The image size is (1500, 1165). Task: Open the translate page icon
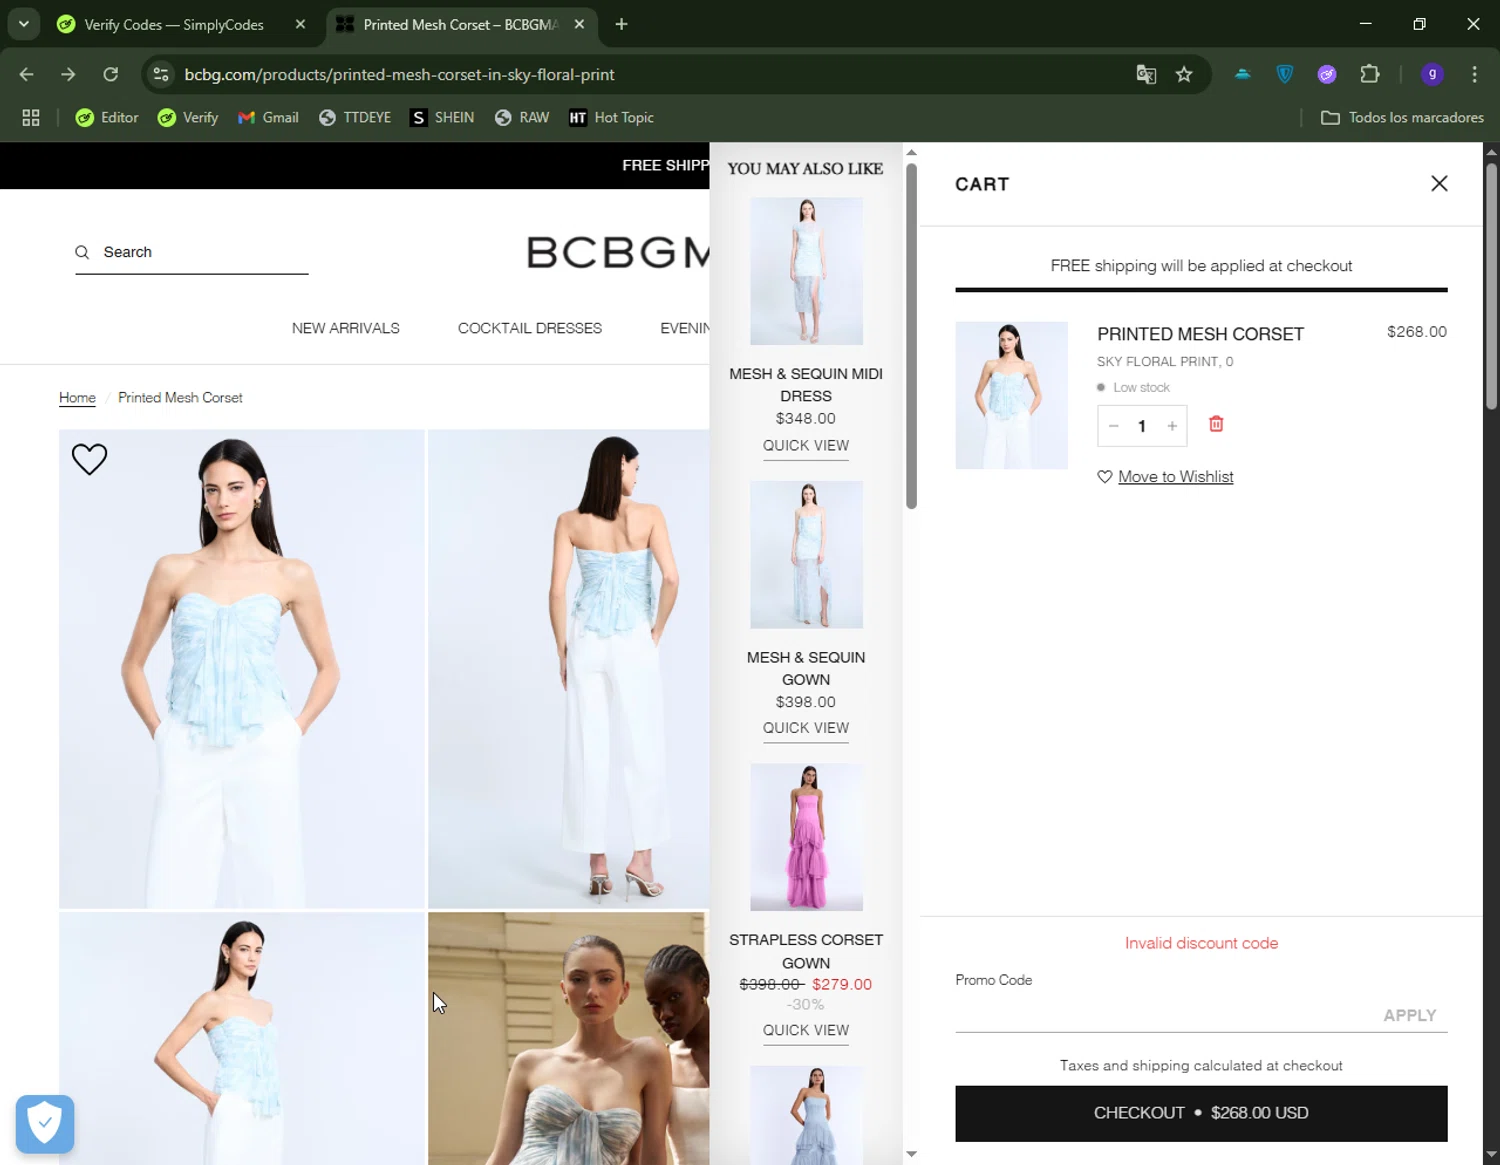point(1146,74)
